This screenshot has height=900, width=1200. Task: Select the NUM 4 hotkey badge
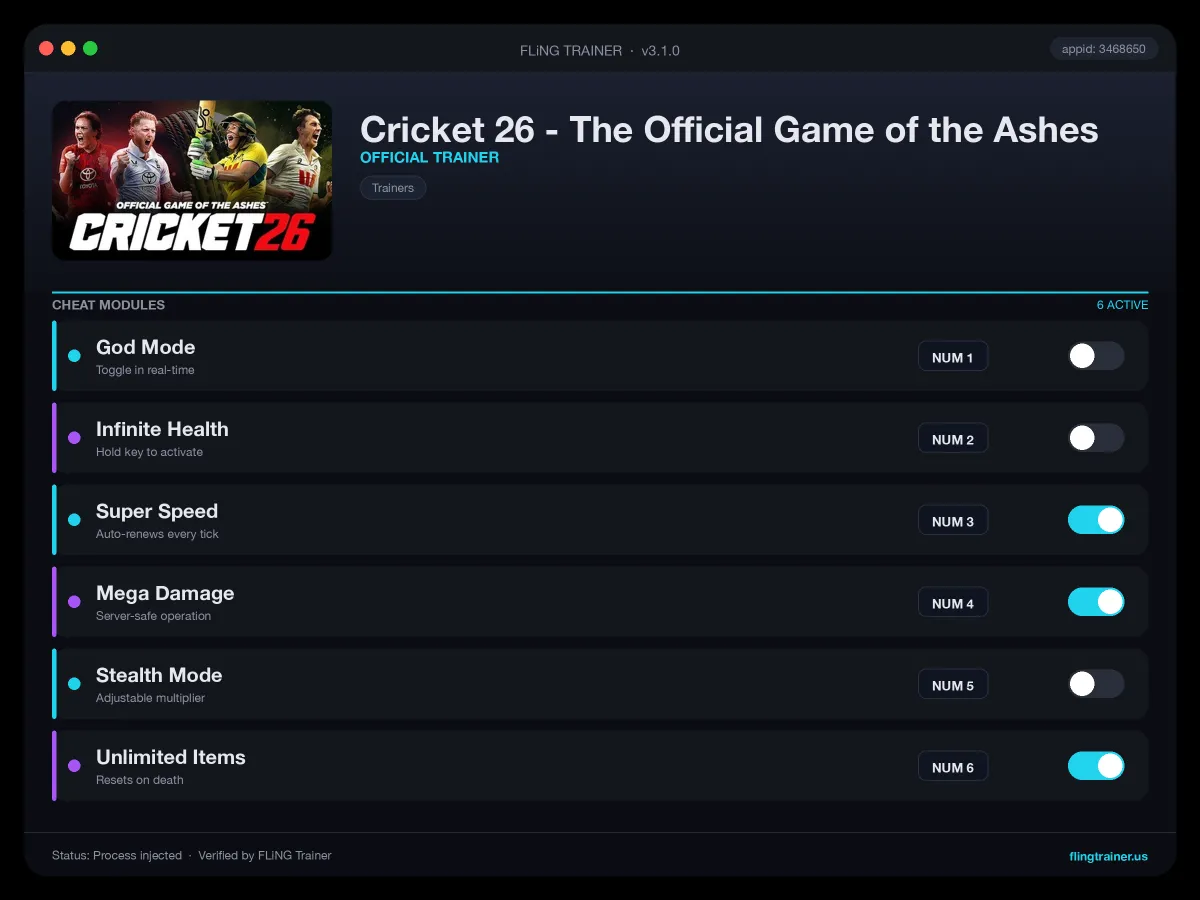953,603
